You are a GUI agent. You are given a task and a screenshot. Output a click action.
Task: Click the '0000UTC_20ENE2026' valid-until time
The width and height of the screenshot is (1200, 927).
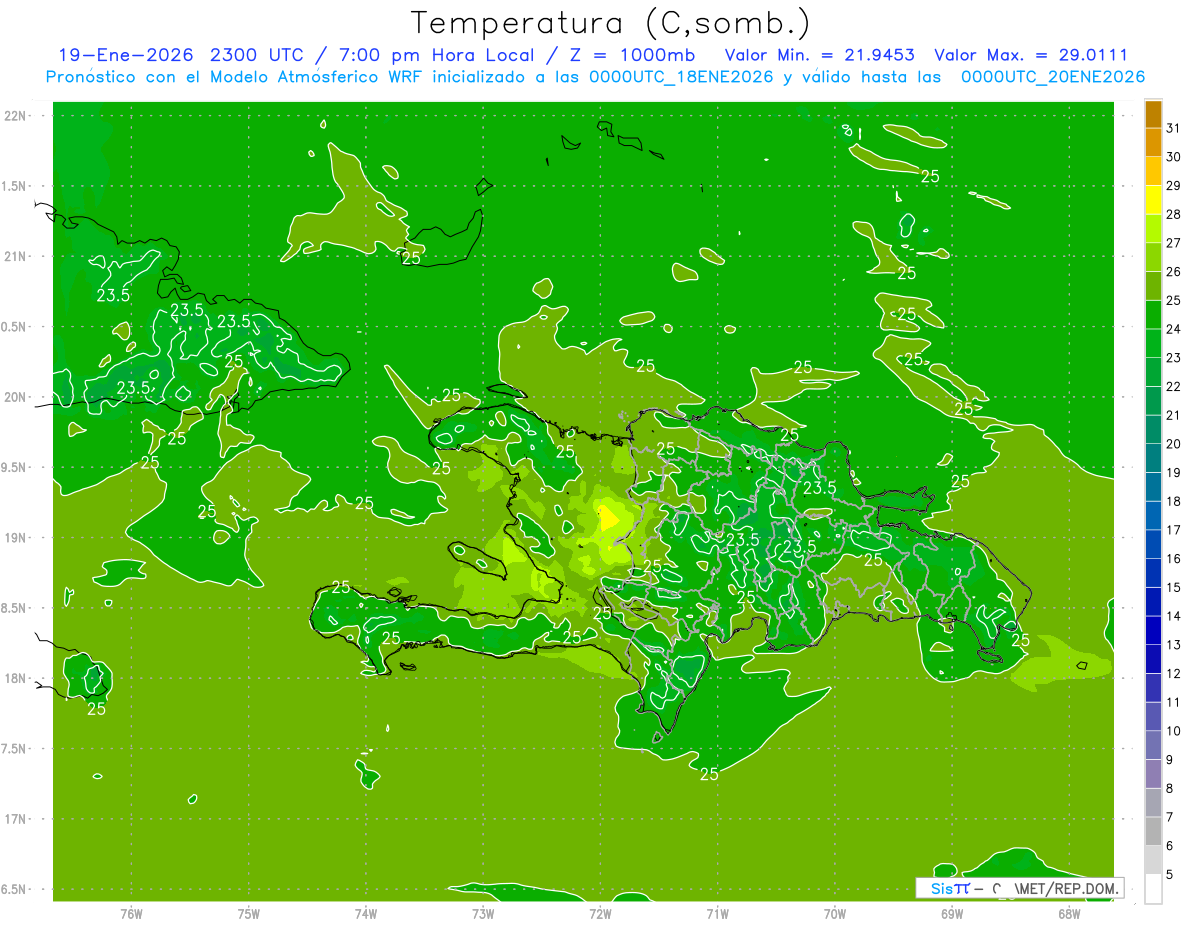(1053, 77)
